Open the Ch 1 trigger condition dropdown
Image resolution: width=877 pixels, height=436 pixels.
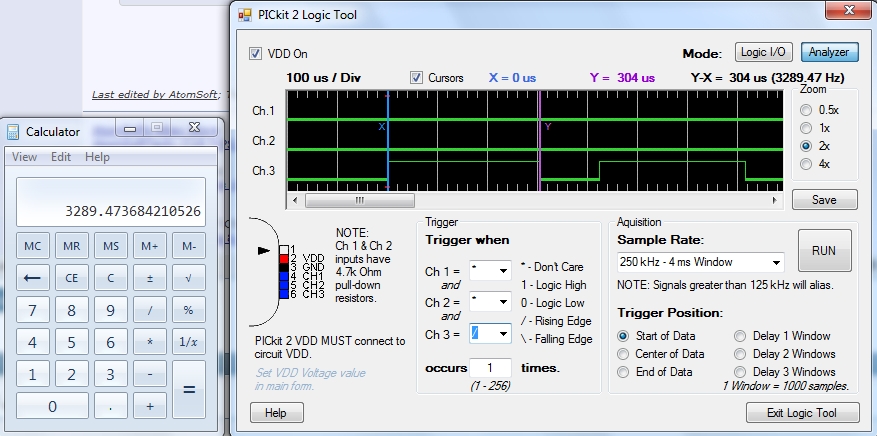503,271
